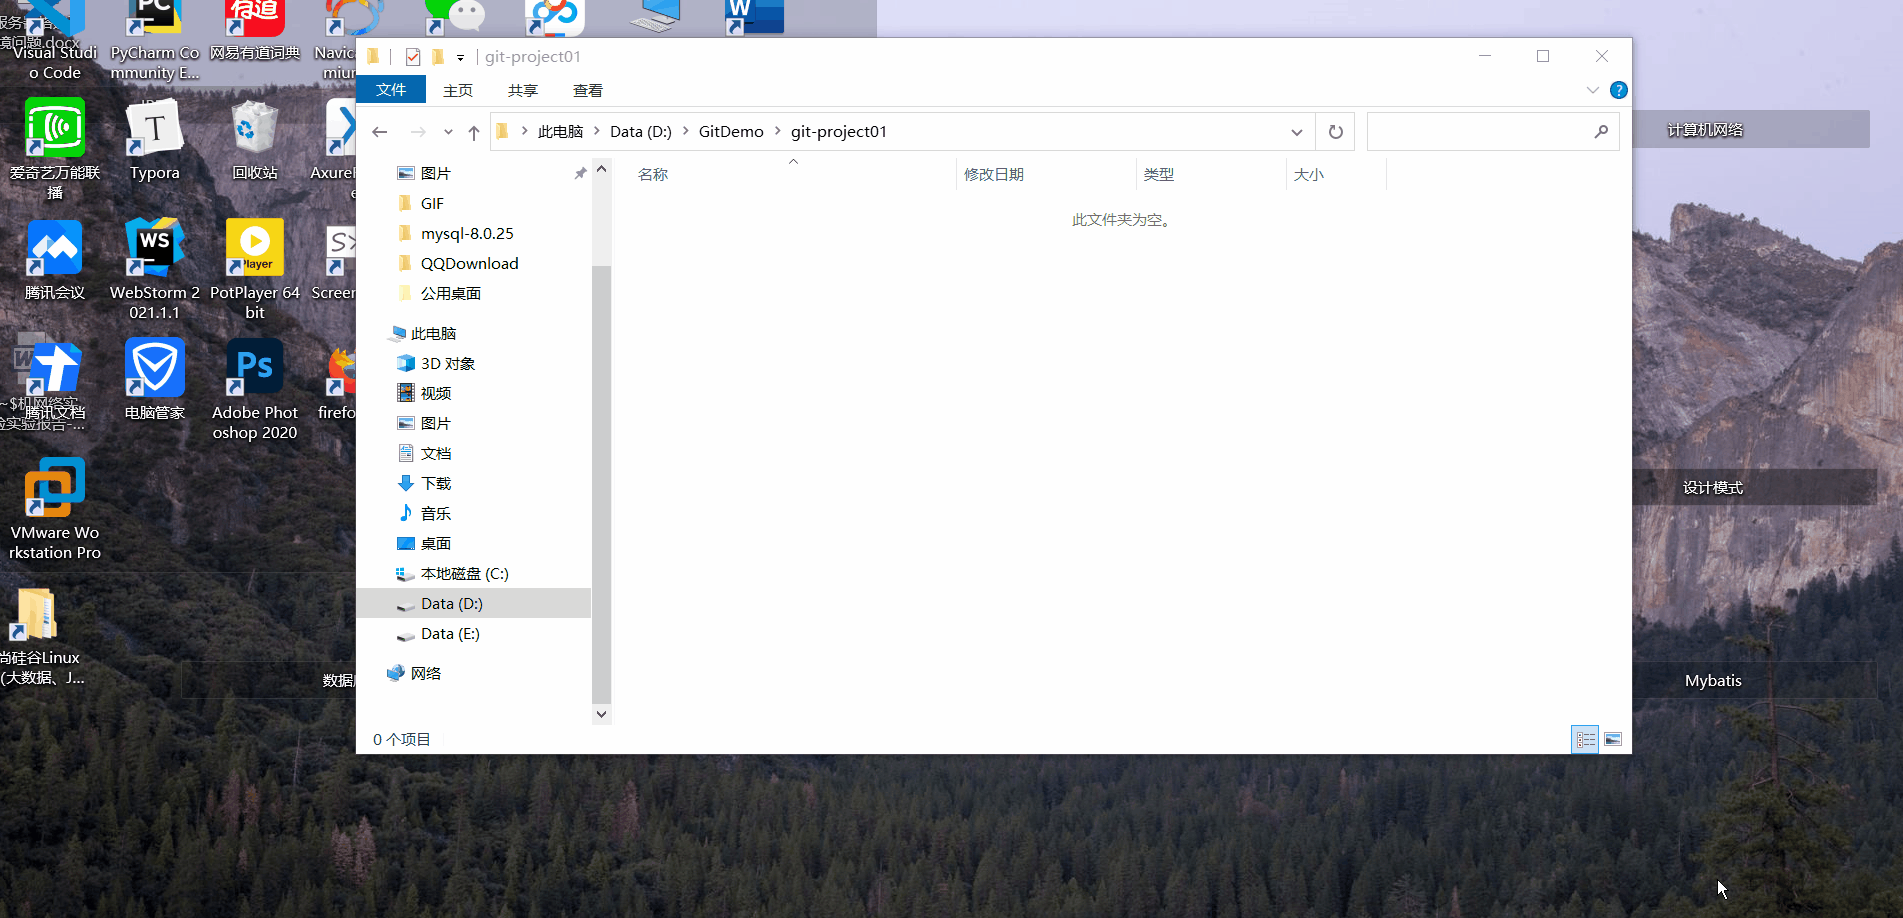
Task: Click the properties checkmark toolbar icon
Action: tap(413, 57)
